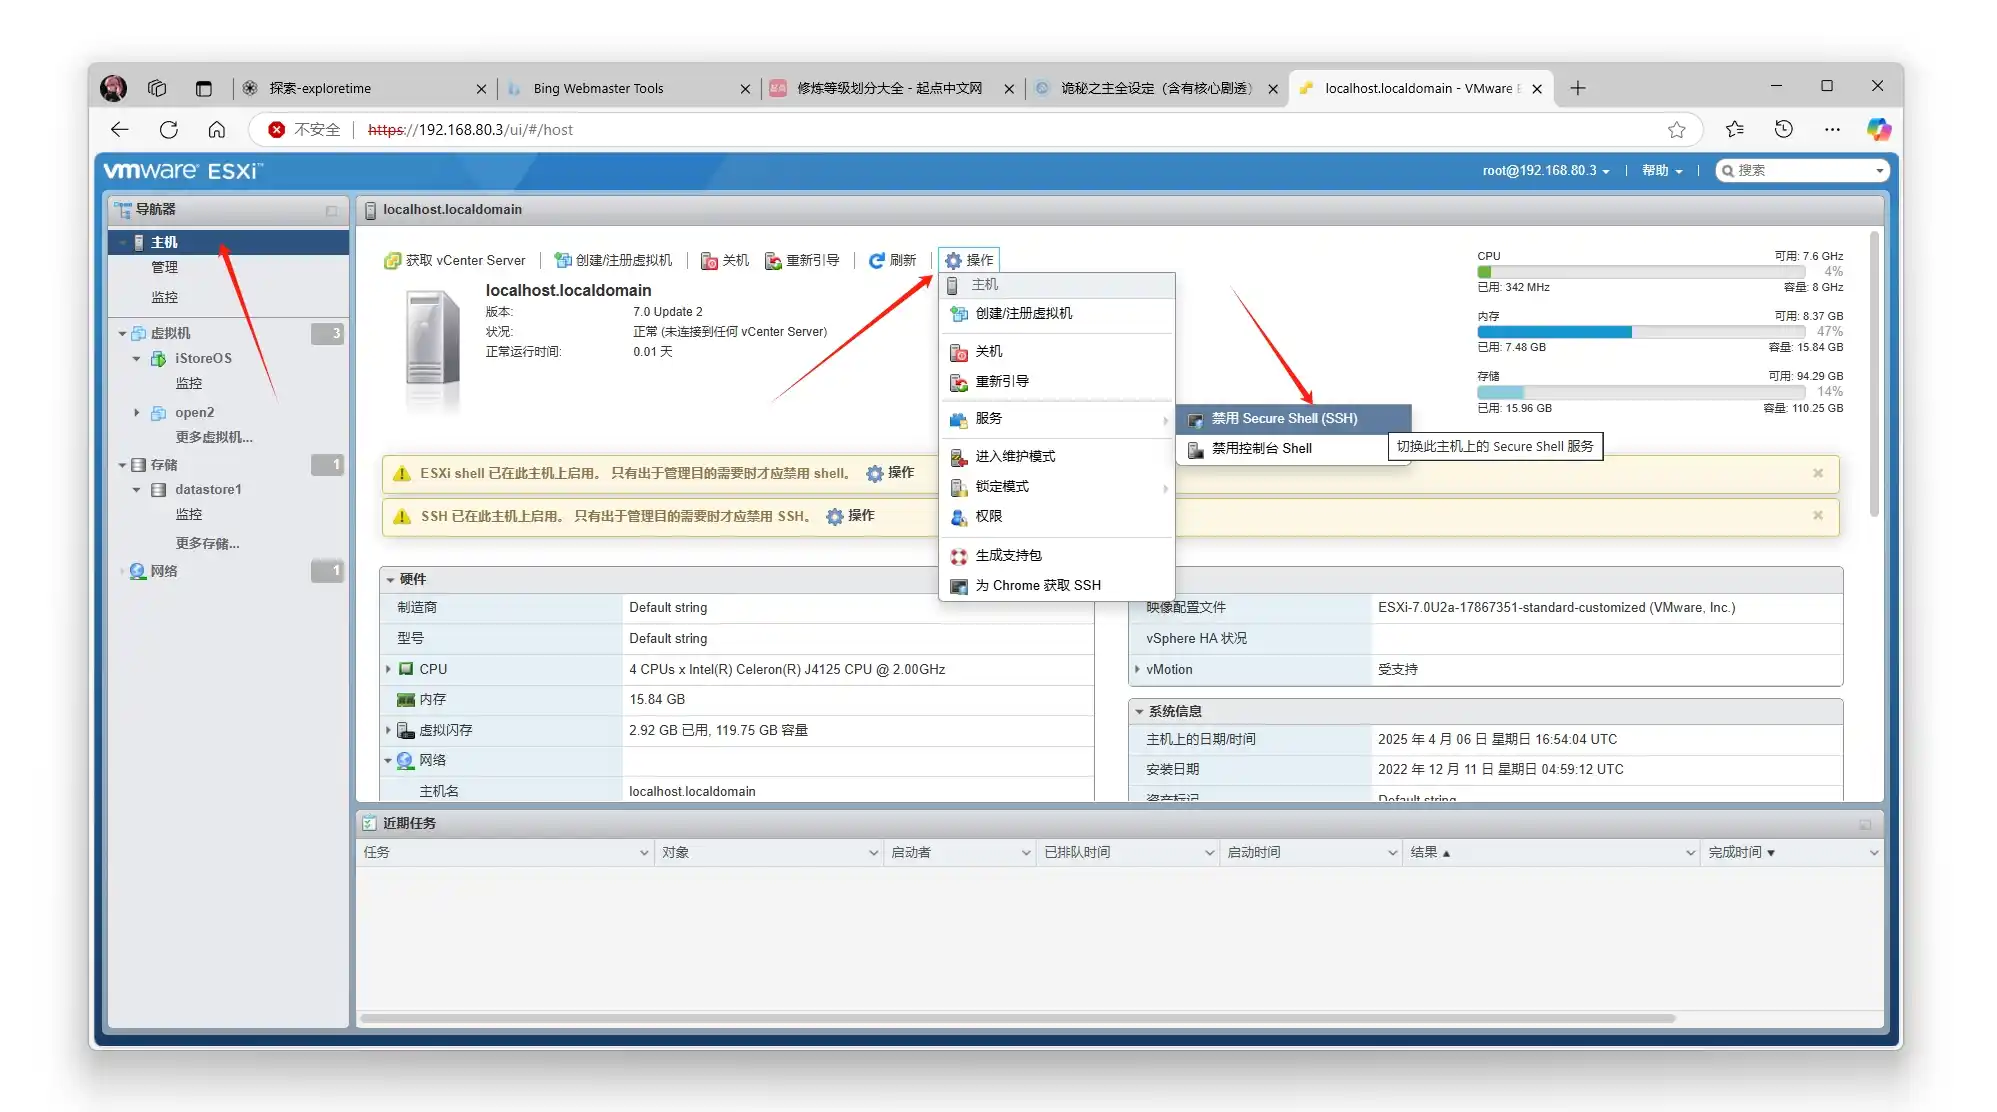Select 重新引导 in the actions dropdown menu
The width and height of the screenshot is (1997, 1112).
[x=1056, y=381]
